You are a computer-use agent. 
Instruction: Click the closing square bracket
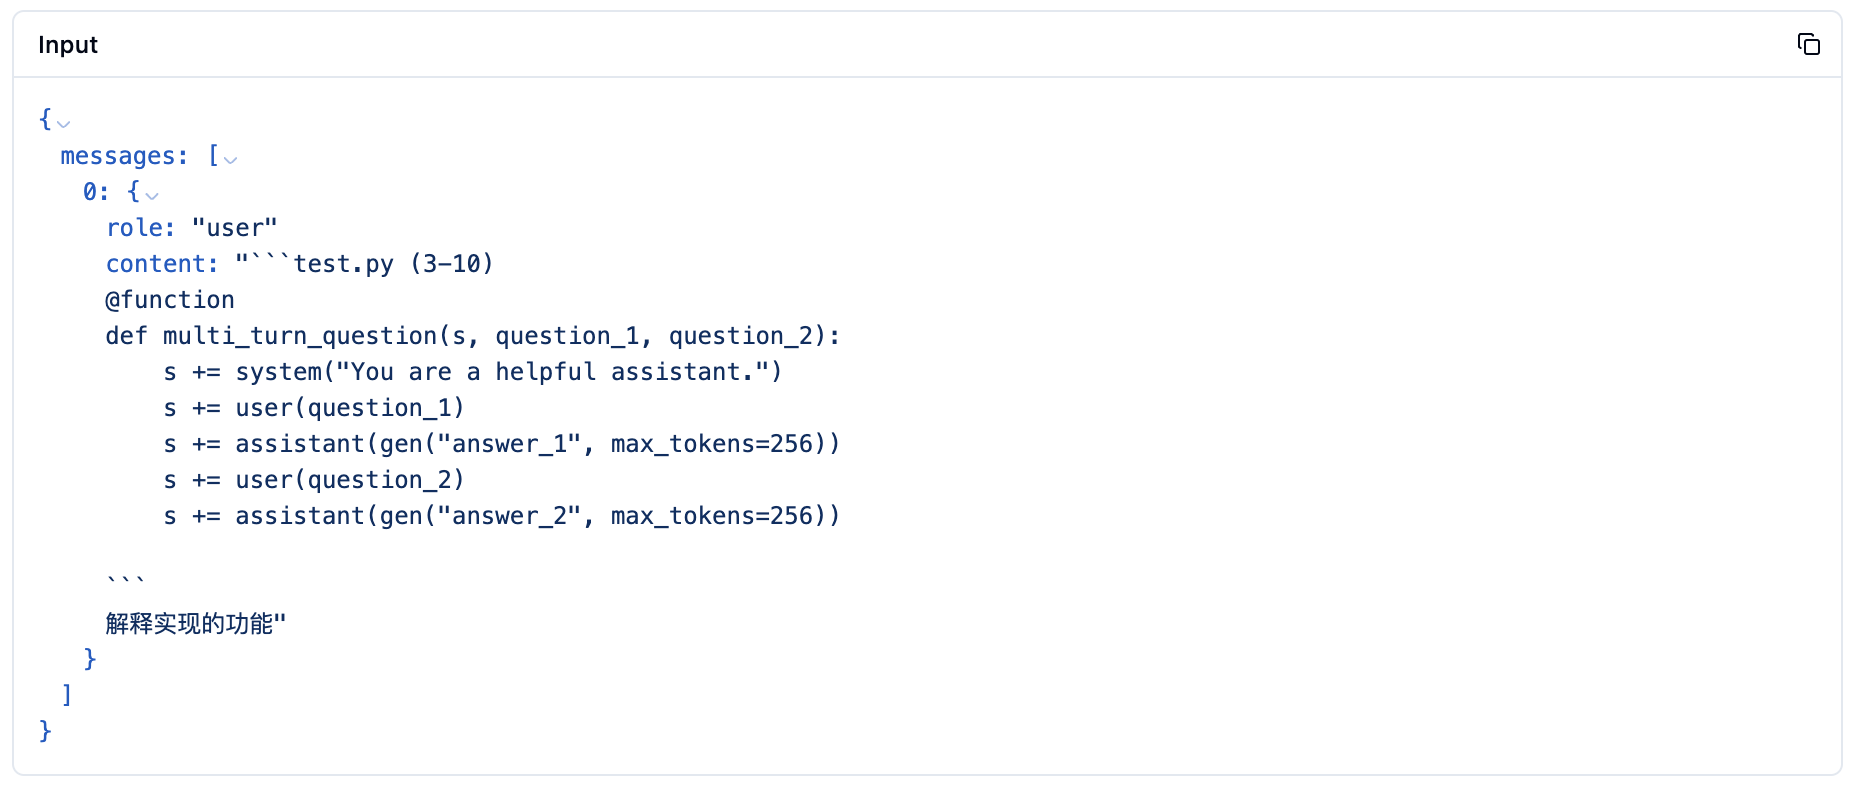click(x=67, y=694)
